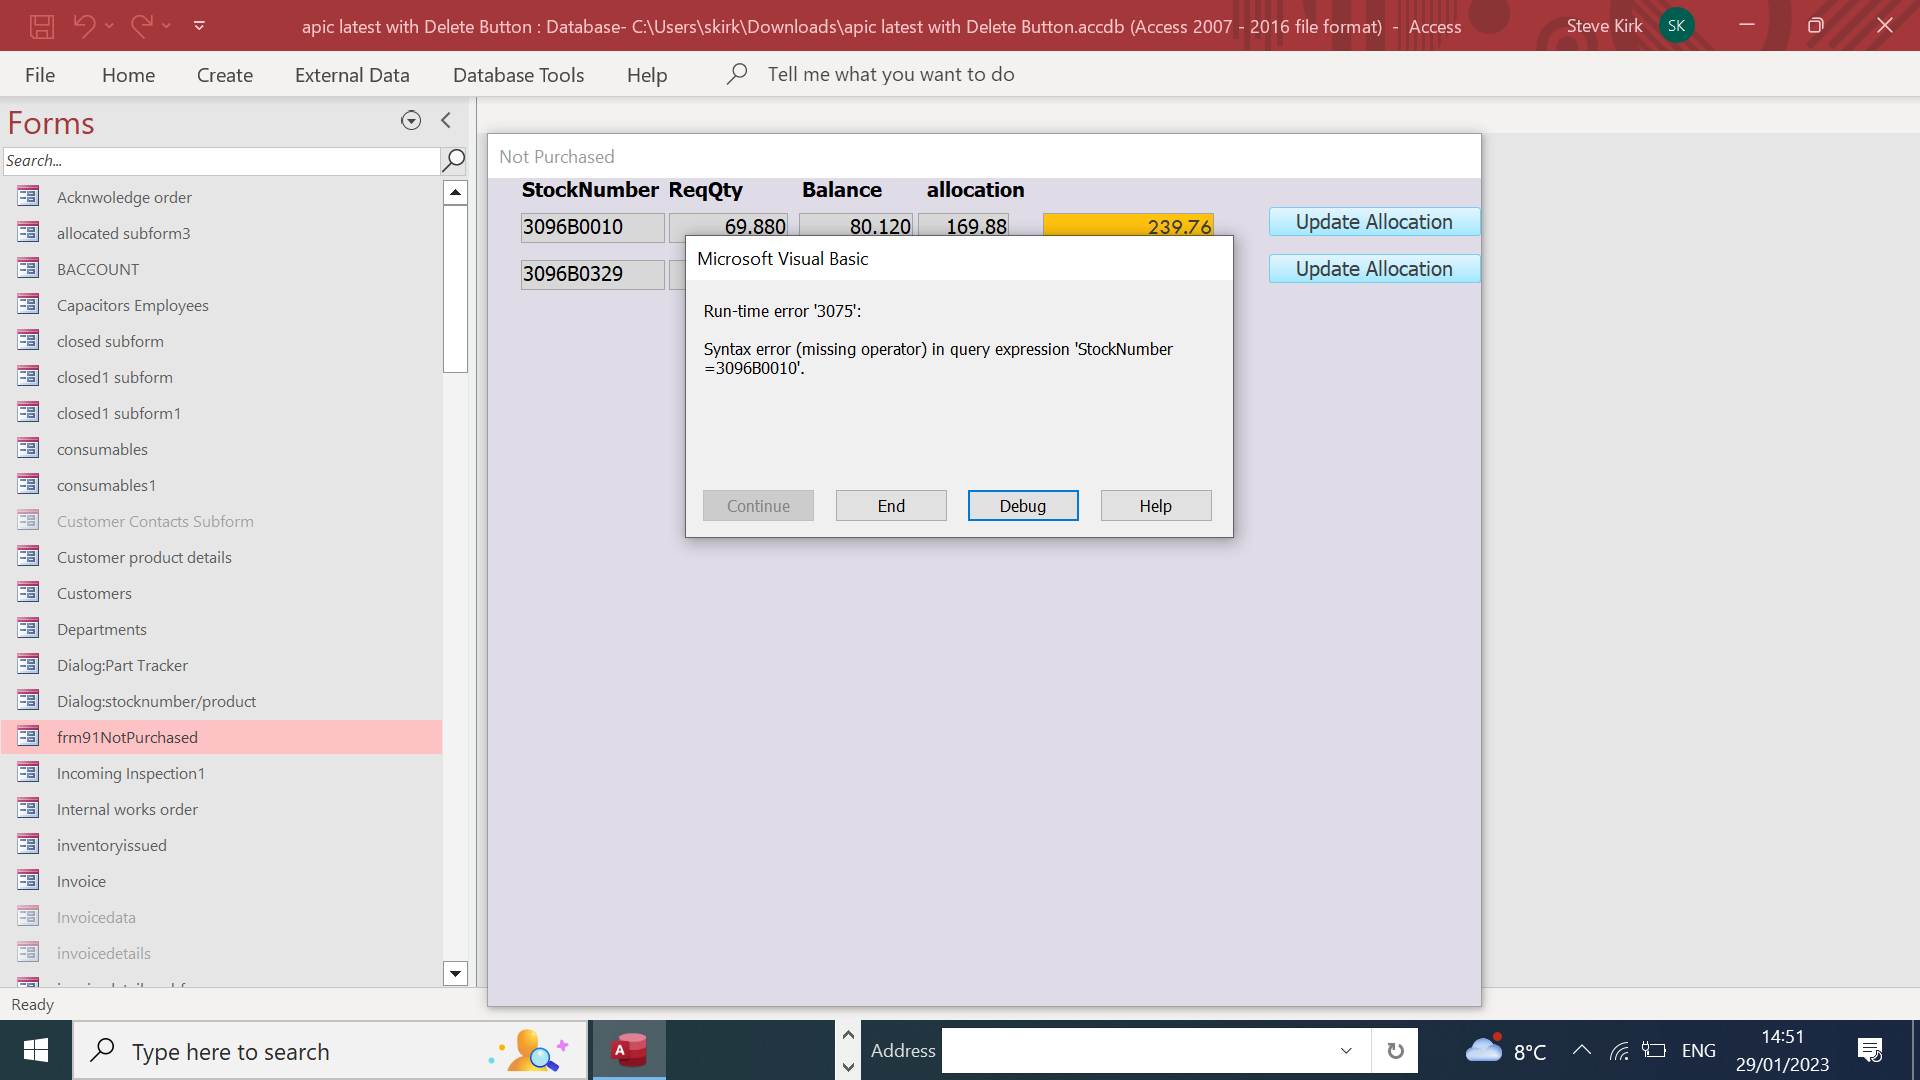Viewport: 1920px width, 1080px height.
Task: Click the orange highlighted 239.76 field
Action: [x=1128, y=225]
